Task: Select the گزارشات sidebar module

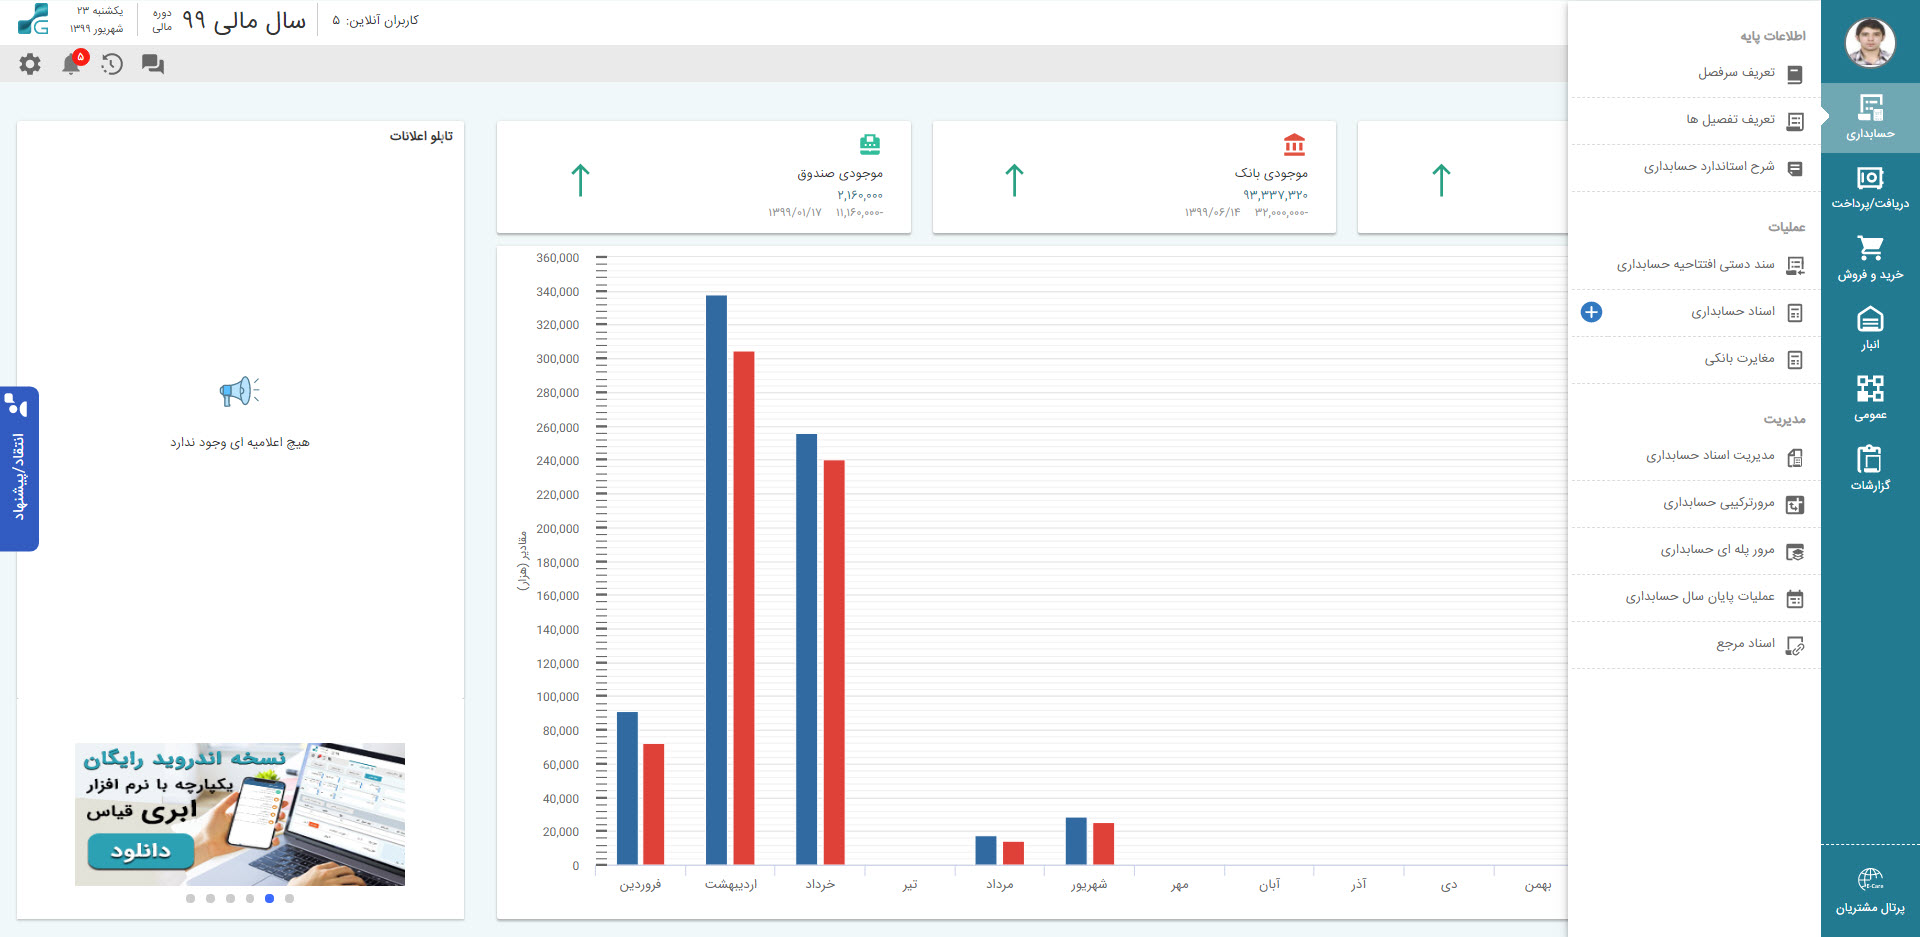Action: 1870,468
